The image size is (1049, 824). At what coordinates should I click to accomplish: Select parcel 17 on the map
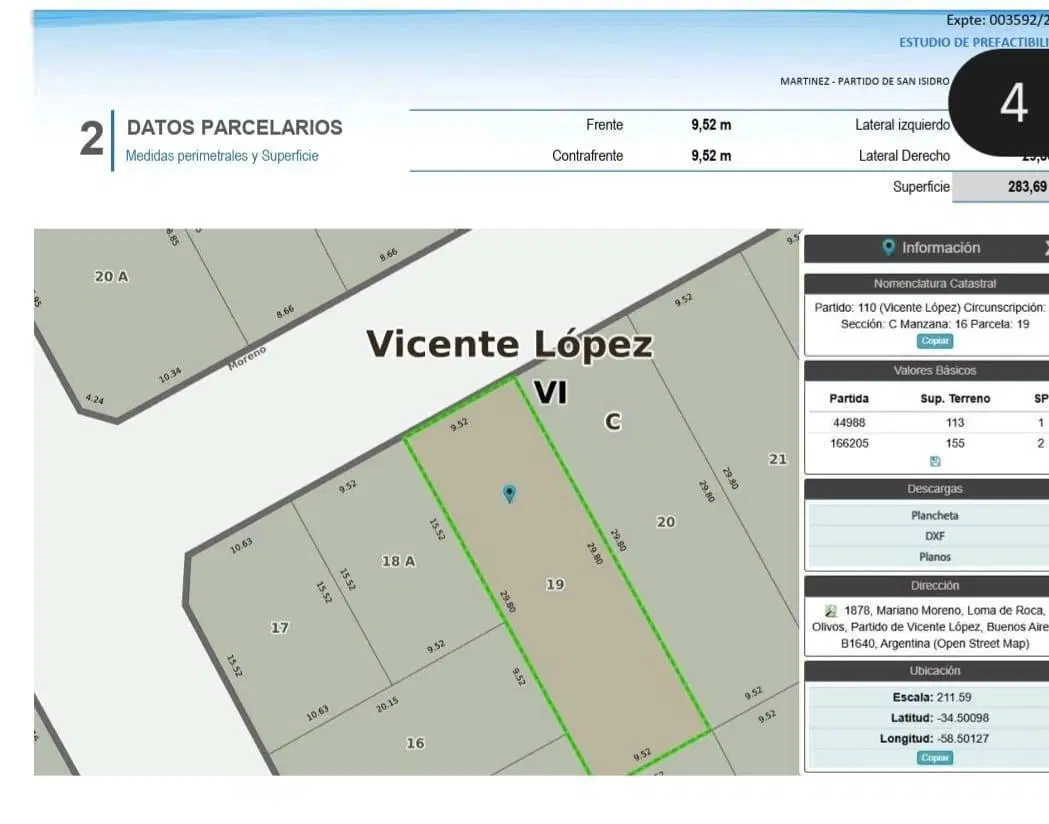point(280,627)
